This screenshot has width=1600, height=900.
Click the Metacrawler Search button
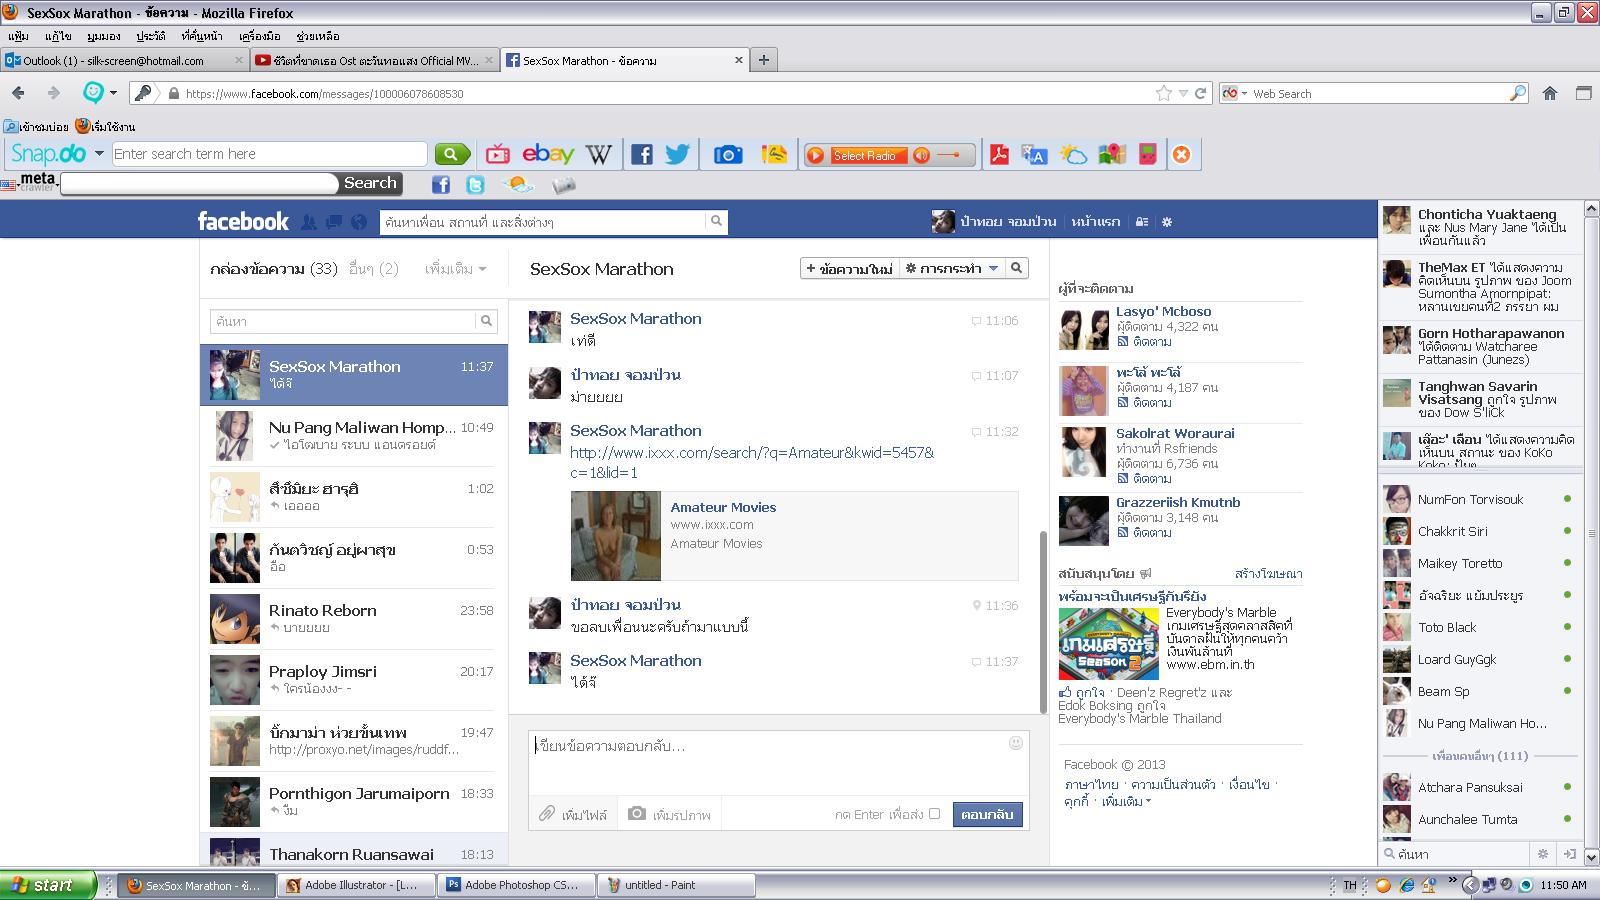pyautogui.click(x=370, y=183)
